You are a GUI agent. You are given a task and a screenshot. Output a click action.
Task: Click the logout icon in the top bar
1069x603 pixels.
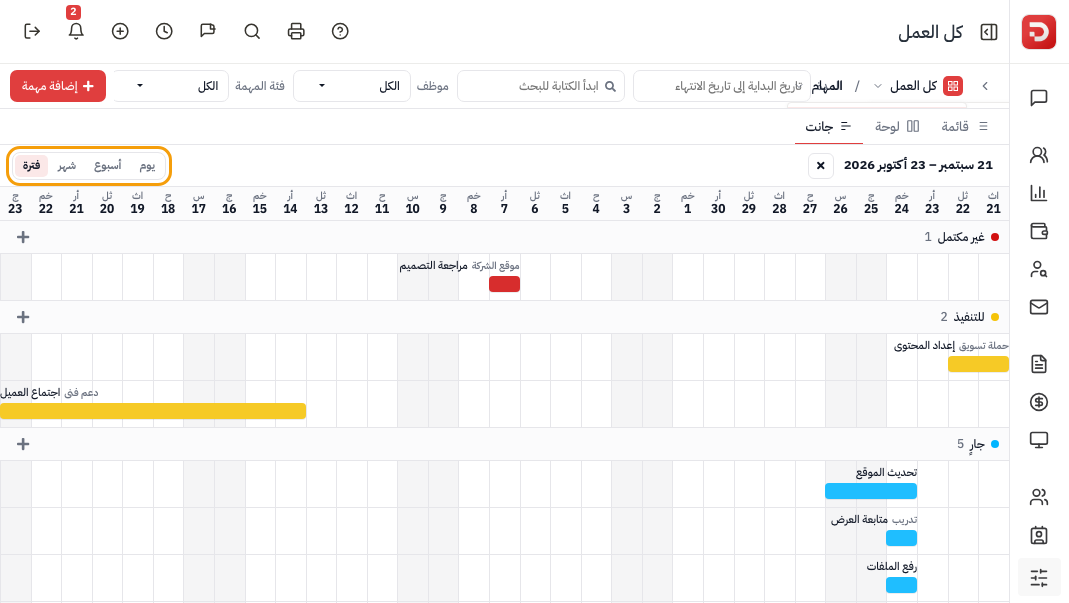pyautogui.click(x=32, y=31)
